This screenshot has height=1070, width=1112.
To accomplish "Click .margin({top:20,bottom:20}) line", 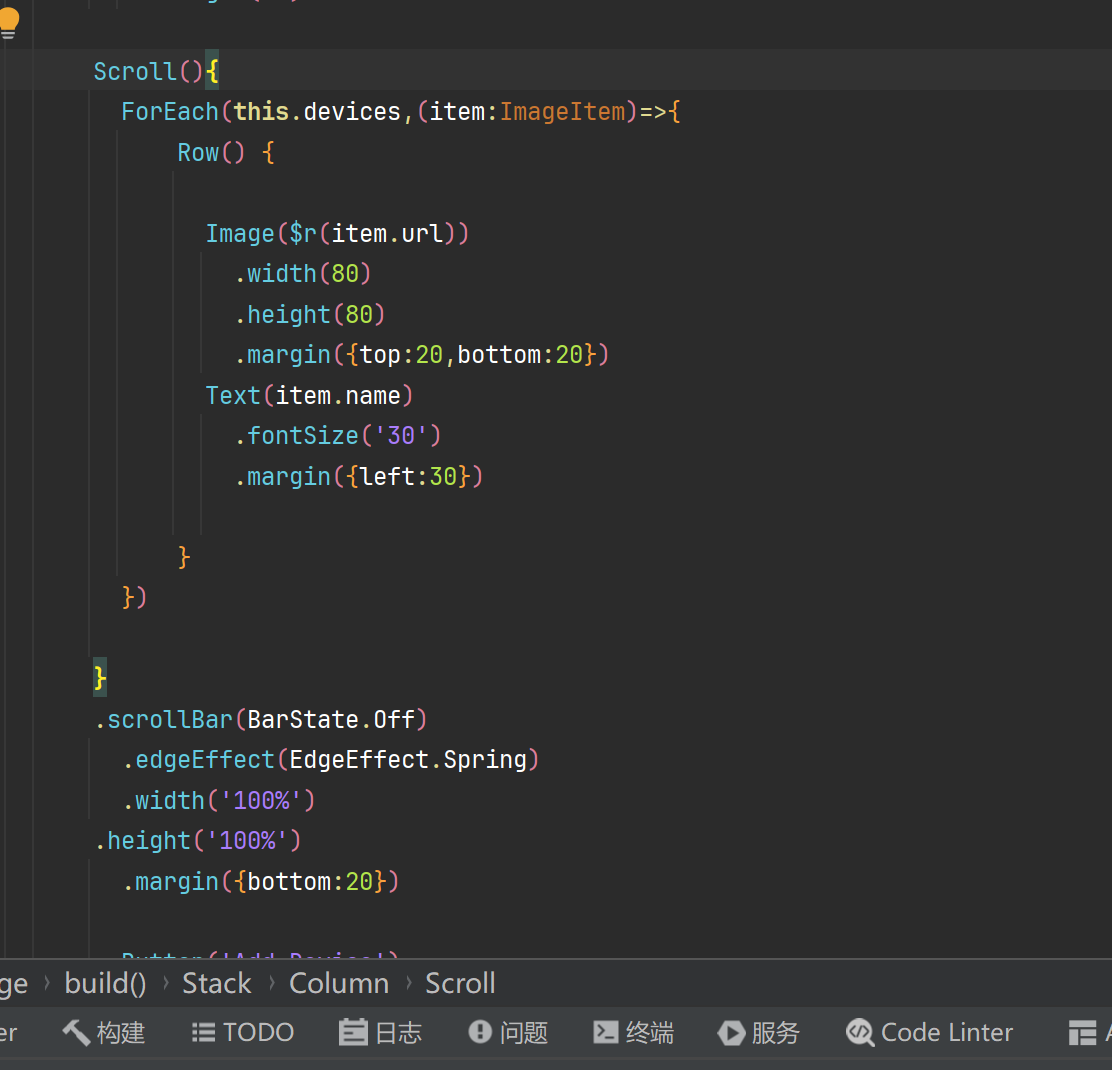I will 421,355.
